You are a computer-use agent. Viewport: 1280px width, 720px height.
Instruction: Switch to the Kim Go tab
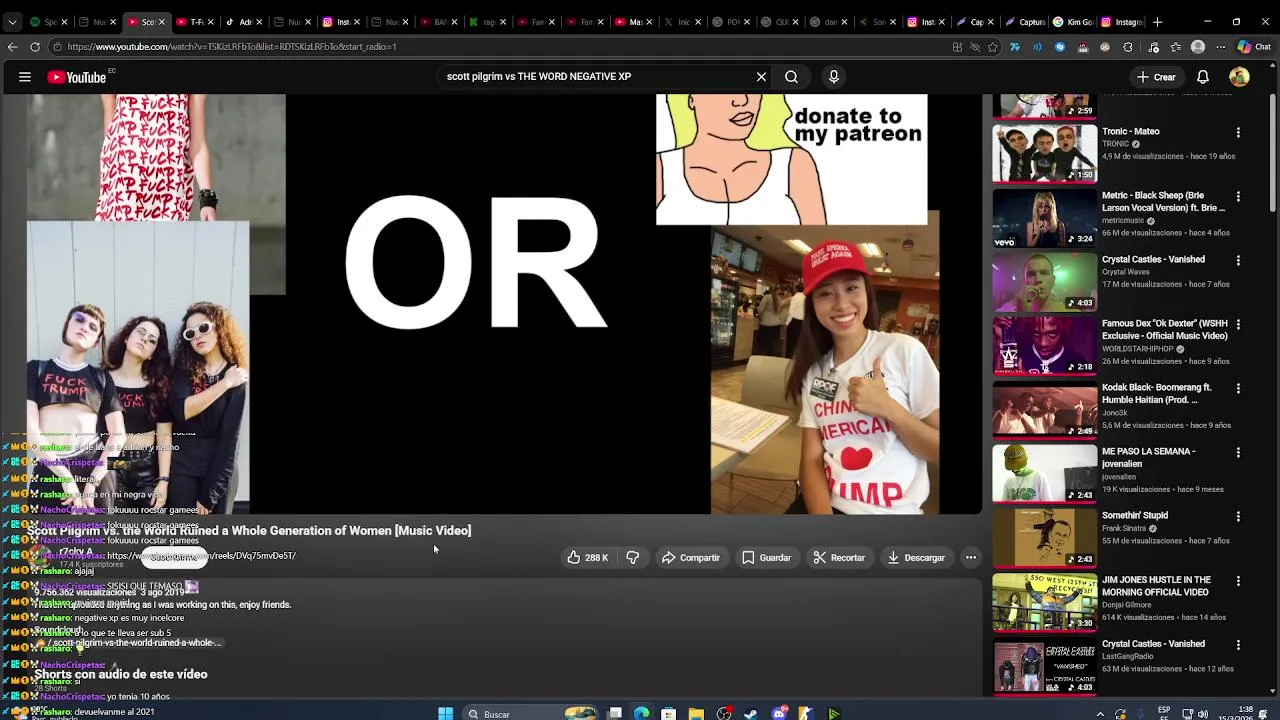click(x=1075, y=22)
